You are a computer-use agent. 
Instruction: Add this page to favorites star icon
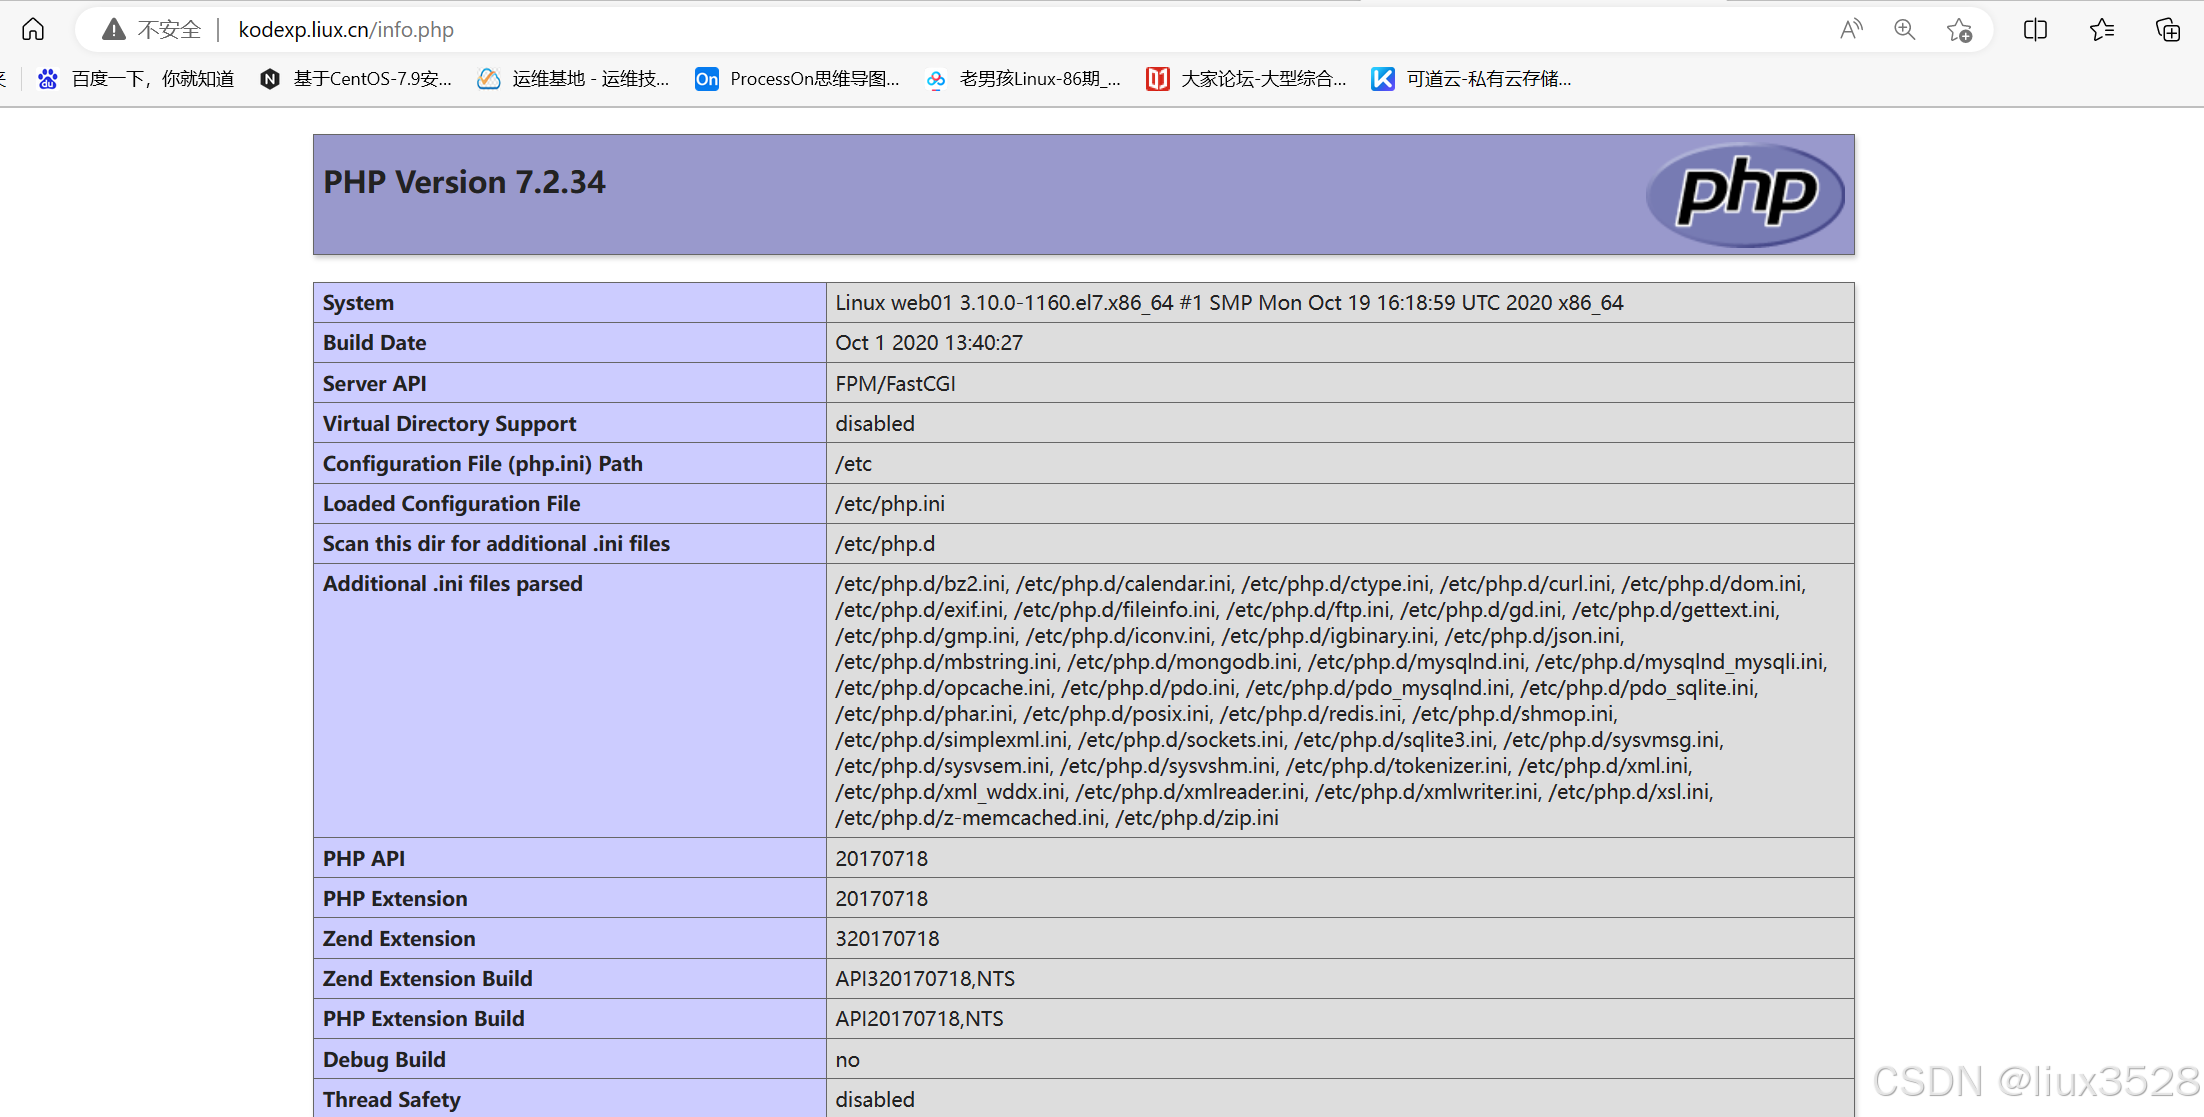click(x=1959, y=30)
